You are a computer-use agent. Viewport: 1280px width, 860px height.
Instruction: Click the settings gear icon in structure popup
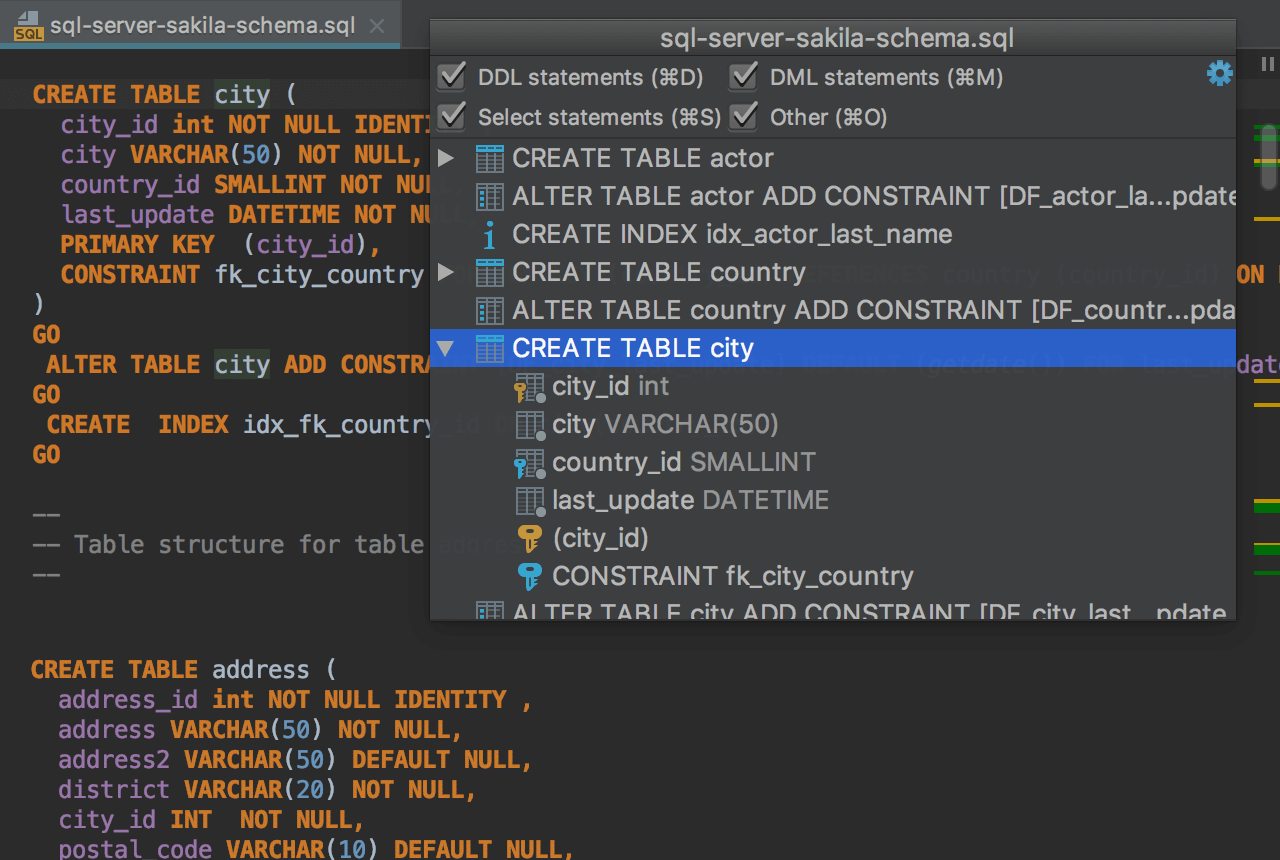tap(1219, 74)
